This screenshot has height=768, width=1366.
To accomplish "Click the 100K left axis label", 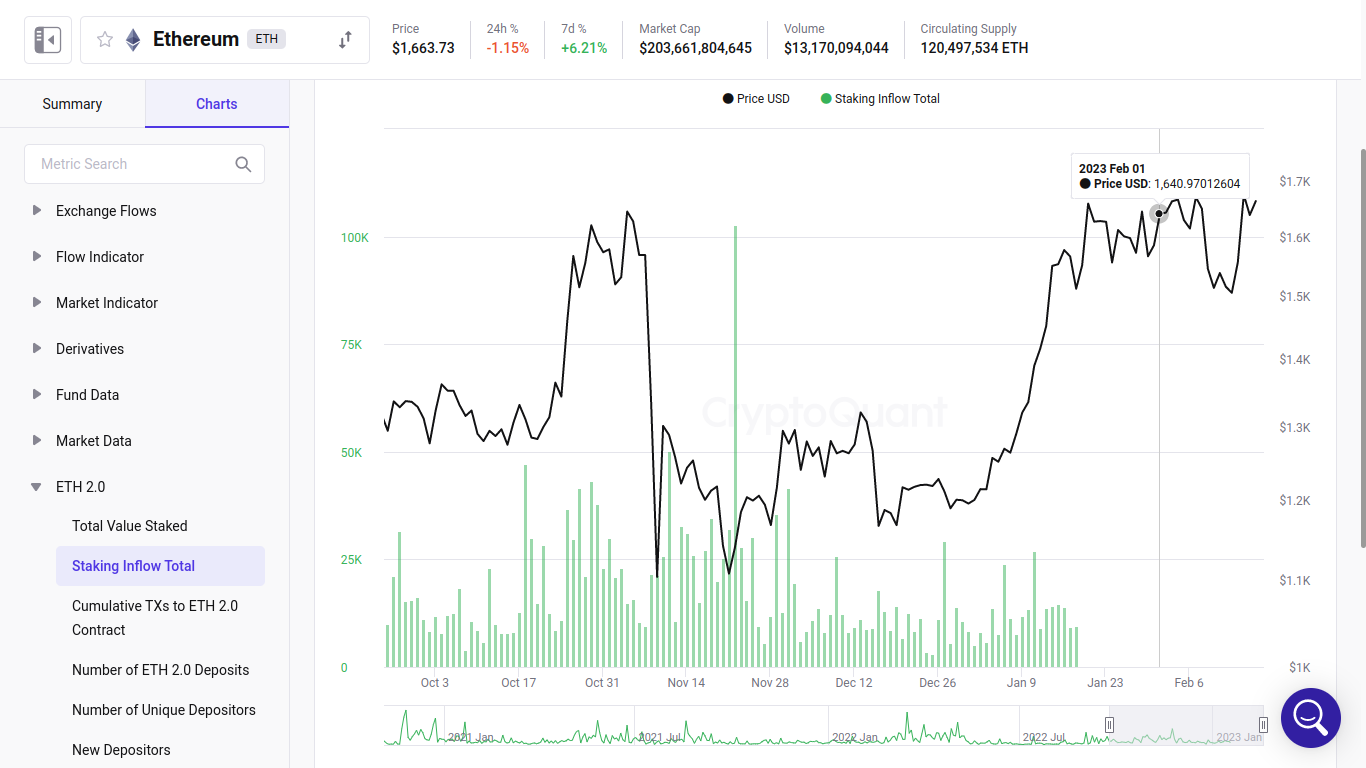I will 354,238.
